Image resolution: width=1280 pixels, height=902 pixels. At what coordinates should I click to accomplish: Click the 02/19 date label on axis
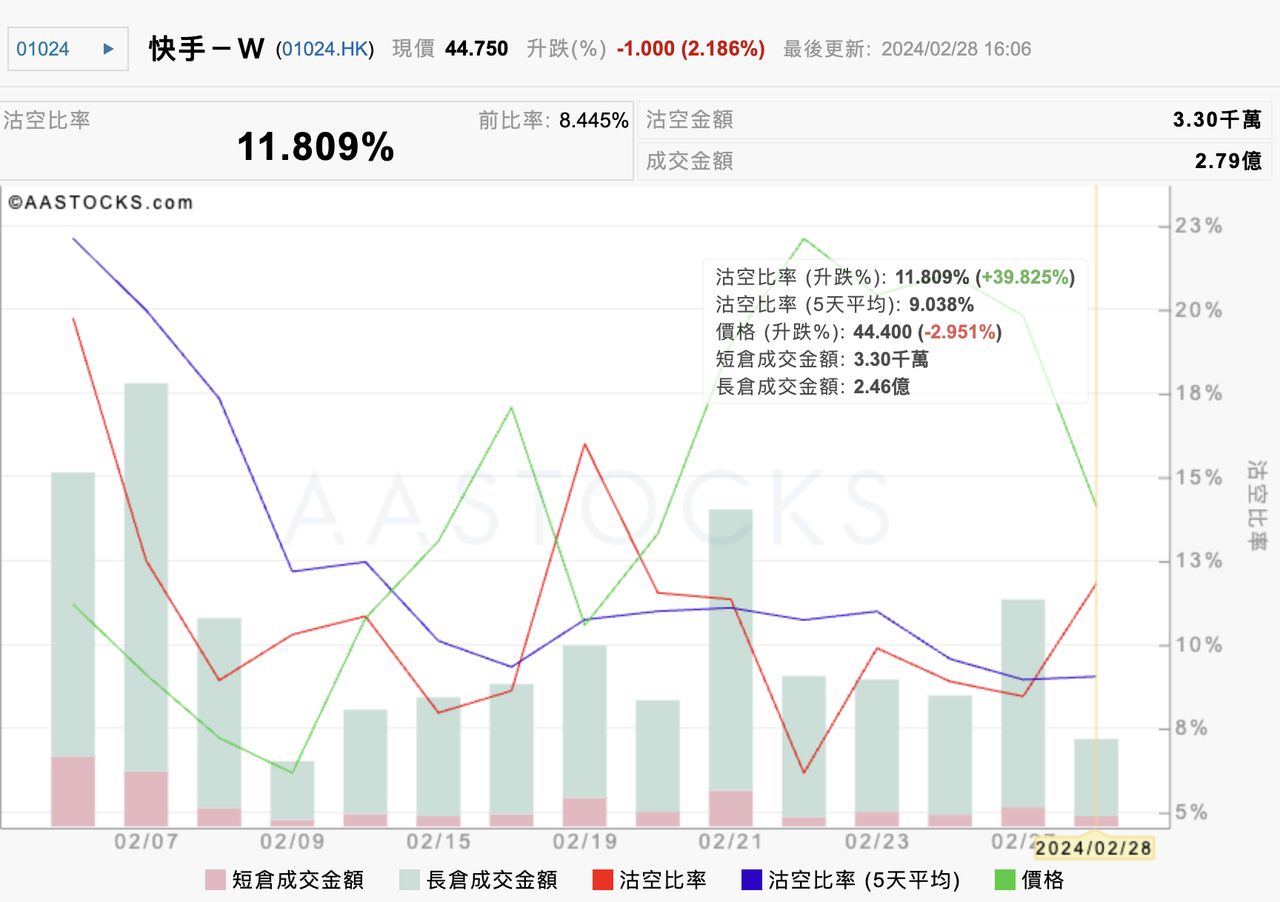pos(585,841)
